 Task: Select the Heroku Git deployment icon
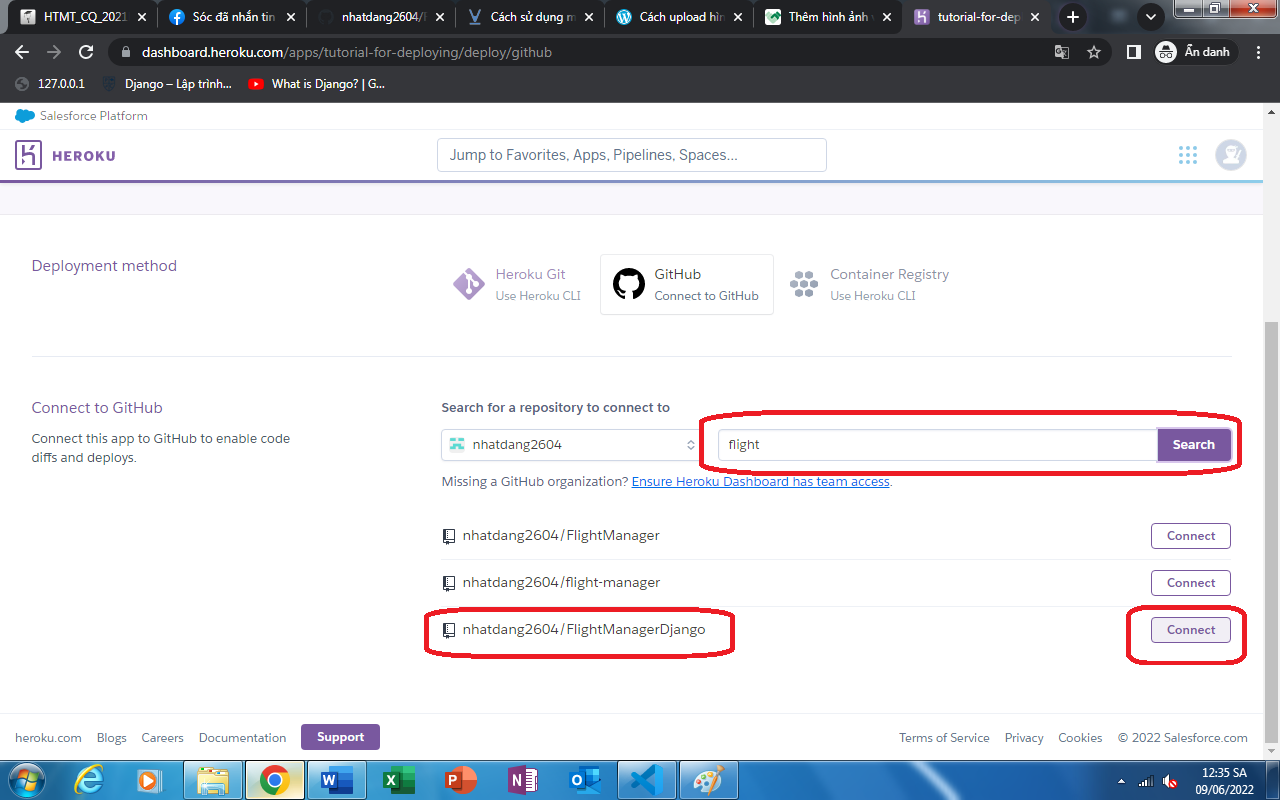469,284
